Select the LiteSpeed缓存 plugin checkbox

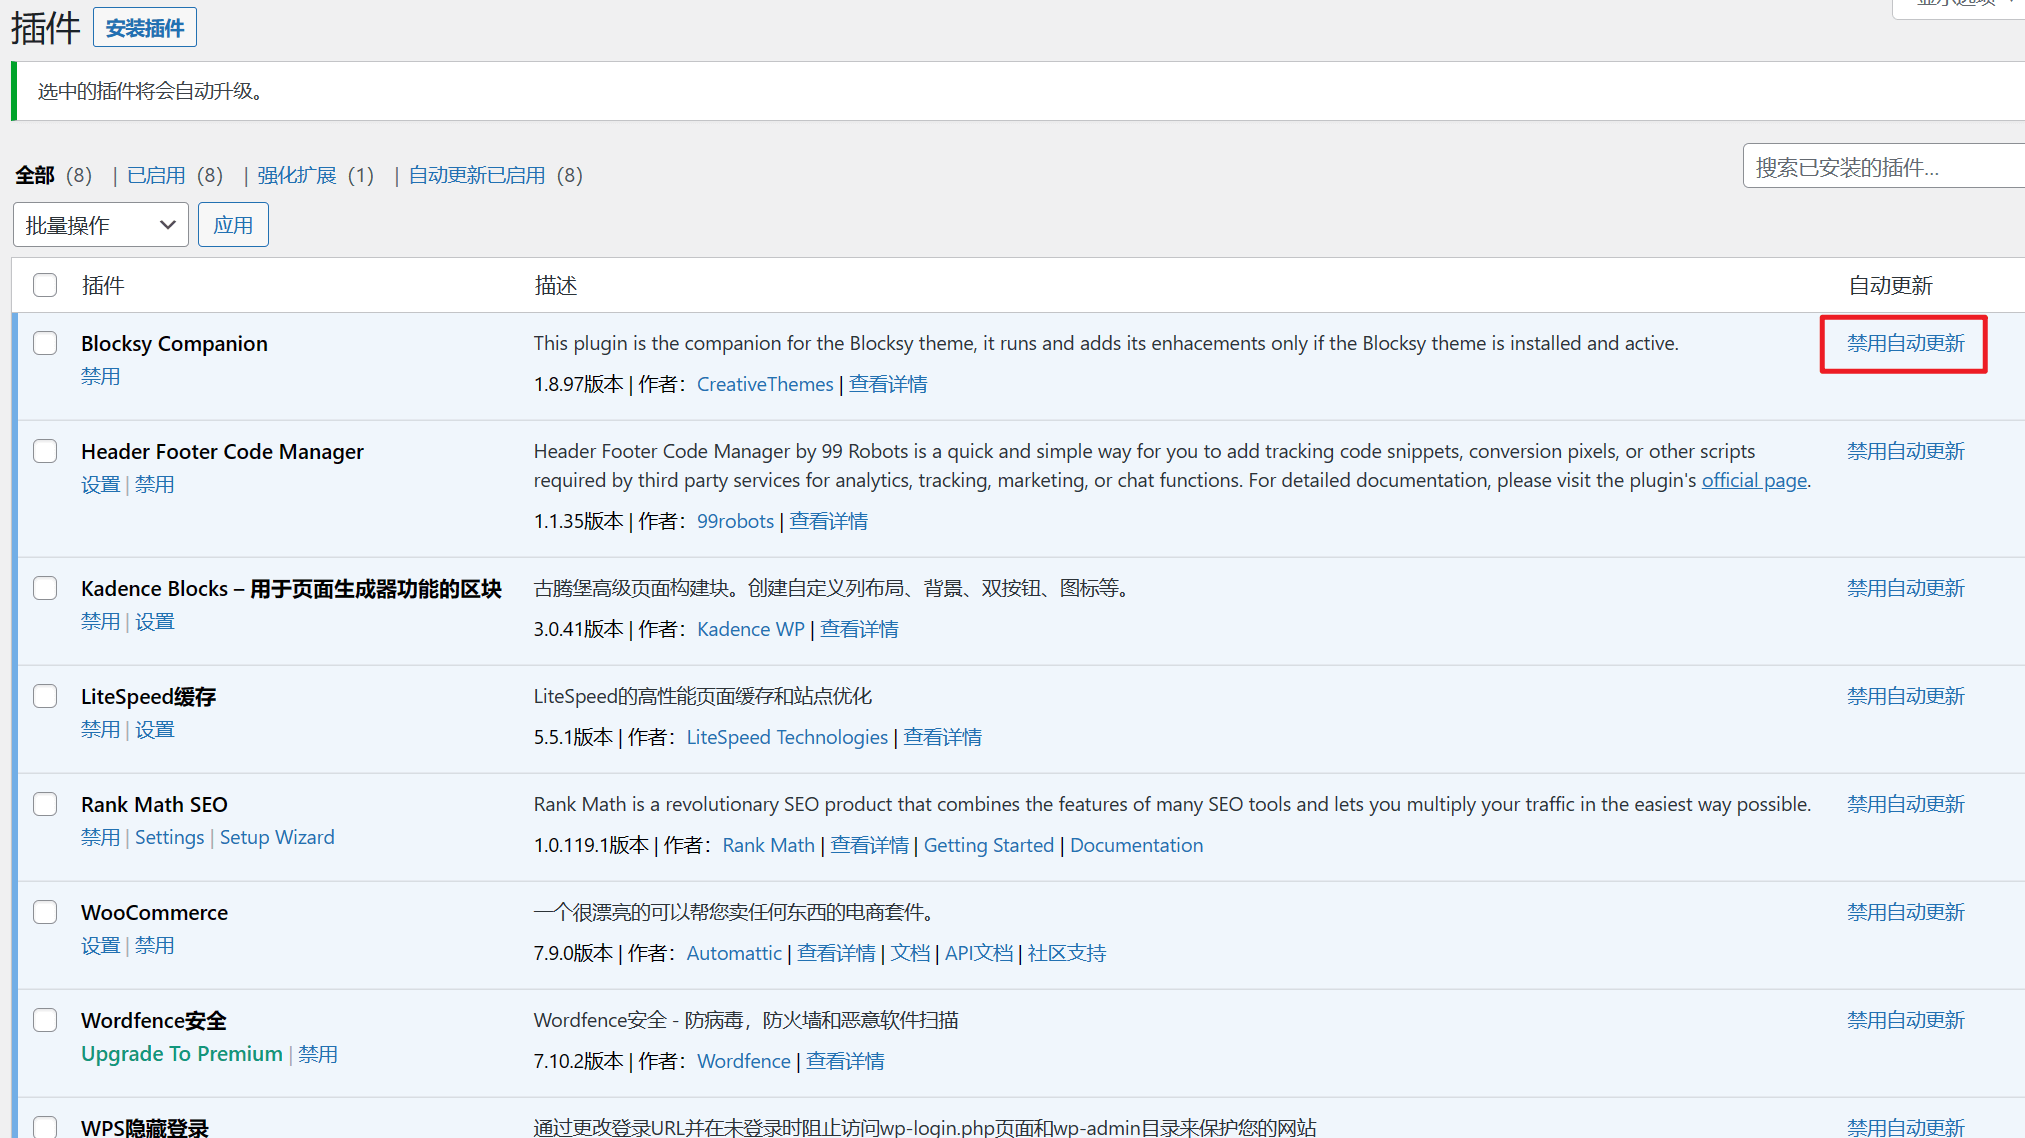[x=45, y=696]
